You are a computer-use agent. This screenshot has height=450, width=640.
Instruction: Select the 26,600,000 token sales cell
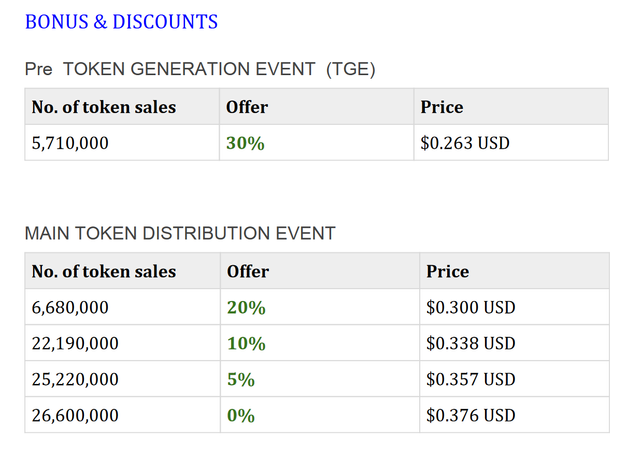pos(75,415)
